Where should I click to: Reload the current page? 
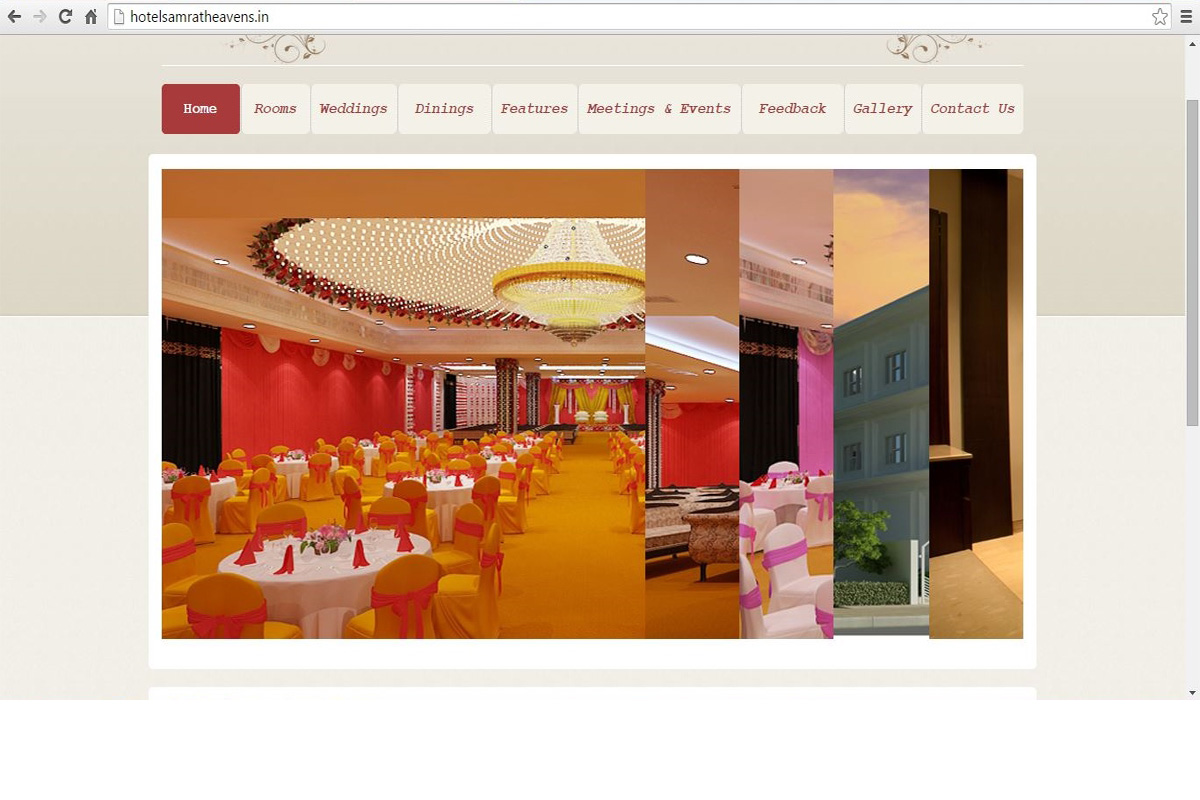(65, 17)
